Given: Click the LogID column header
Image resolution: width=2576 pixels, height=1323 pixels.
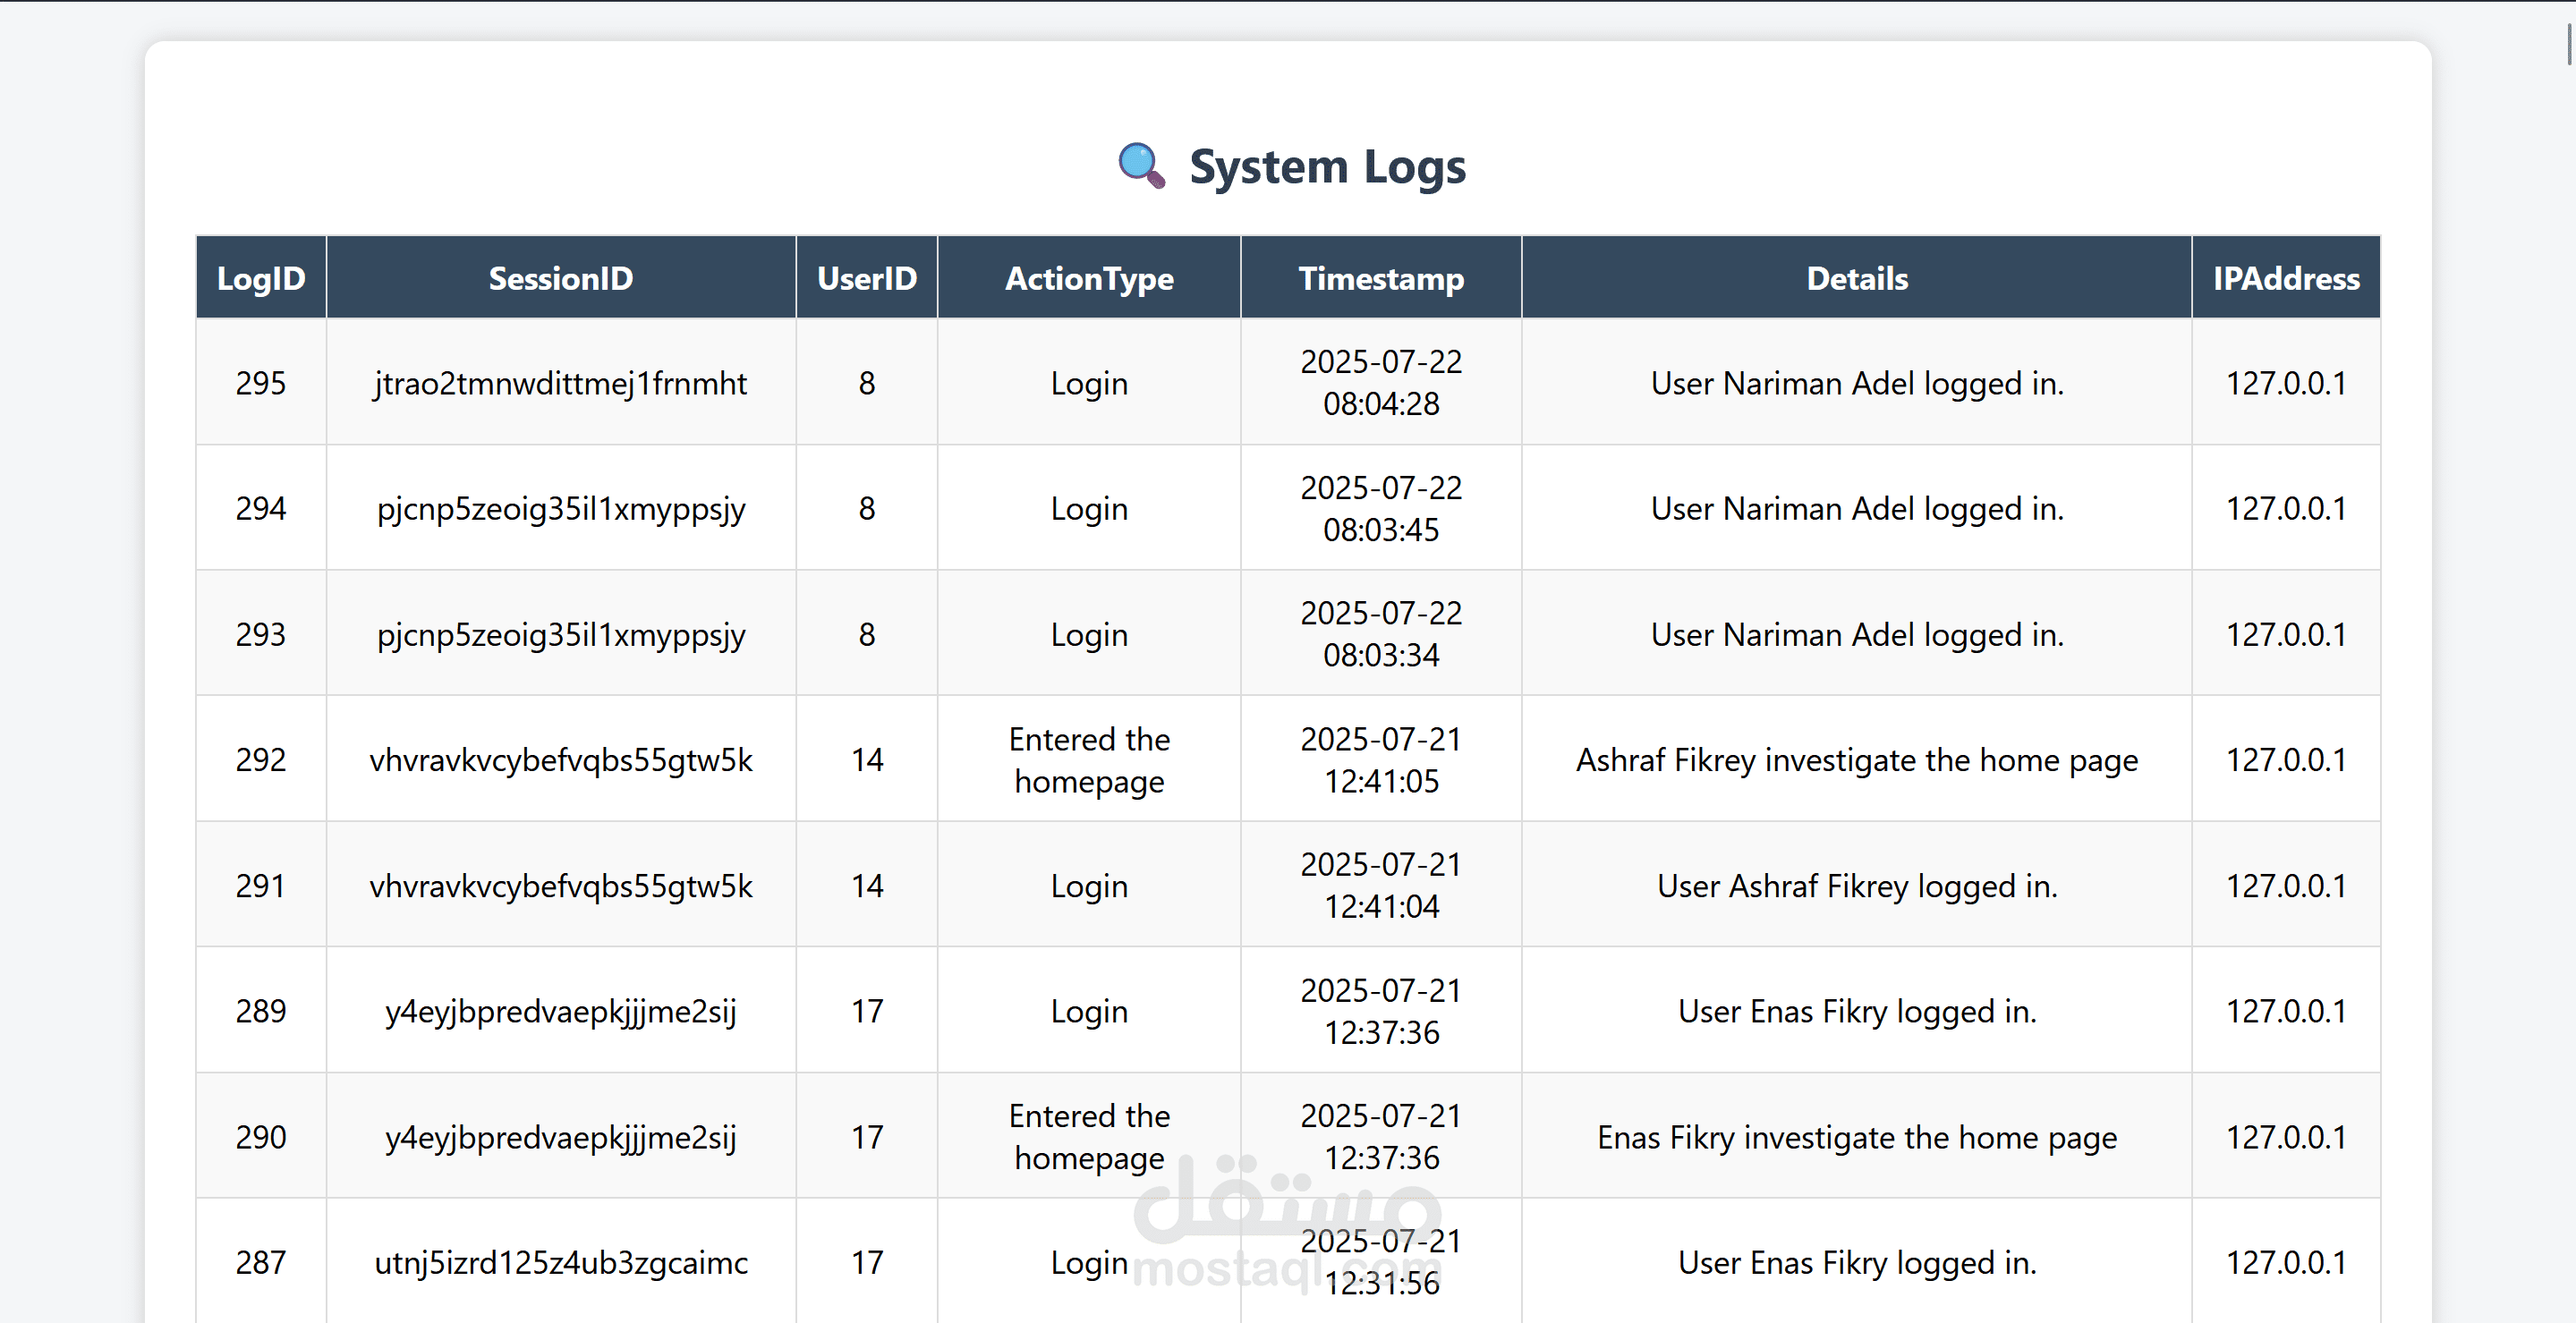Looking at the screenshot, I should 261,278.
